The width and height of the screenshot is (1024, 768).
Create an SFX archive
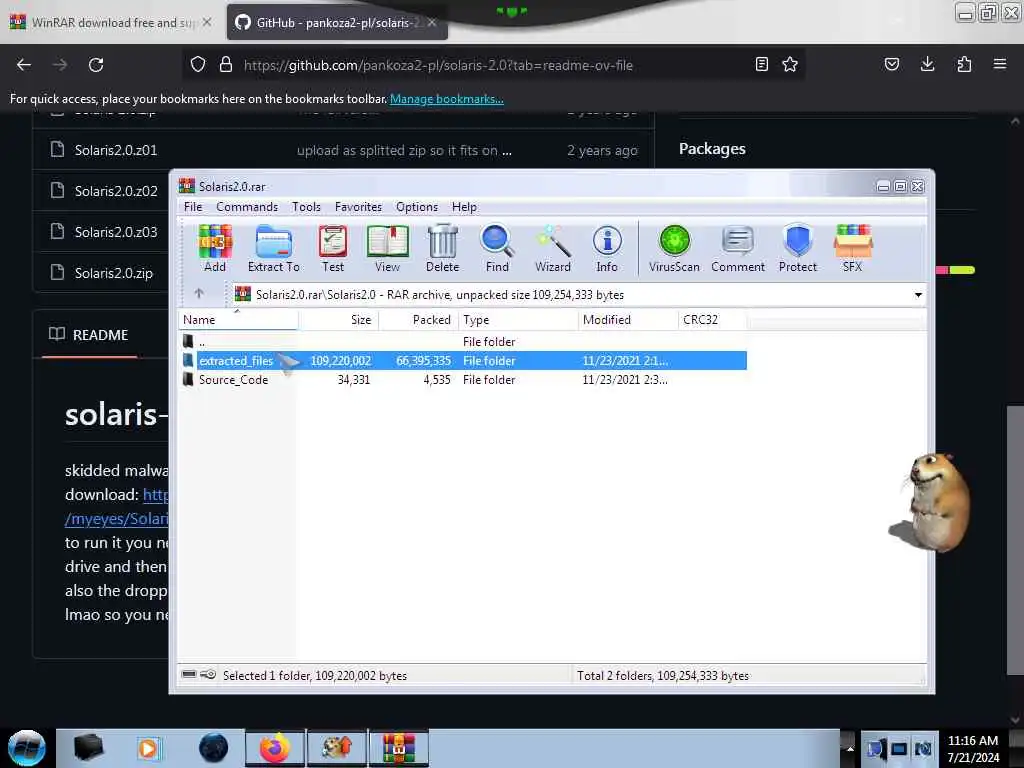coord(852,248)
